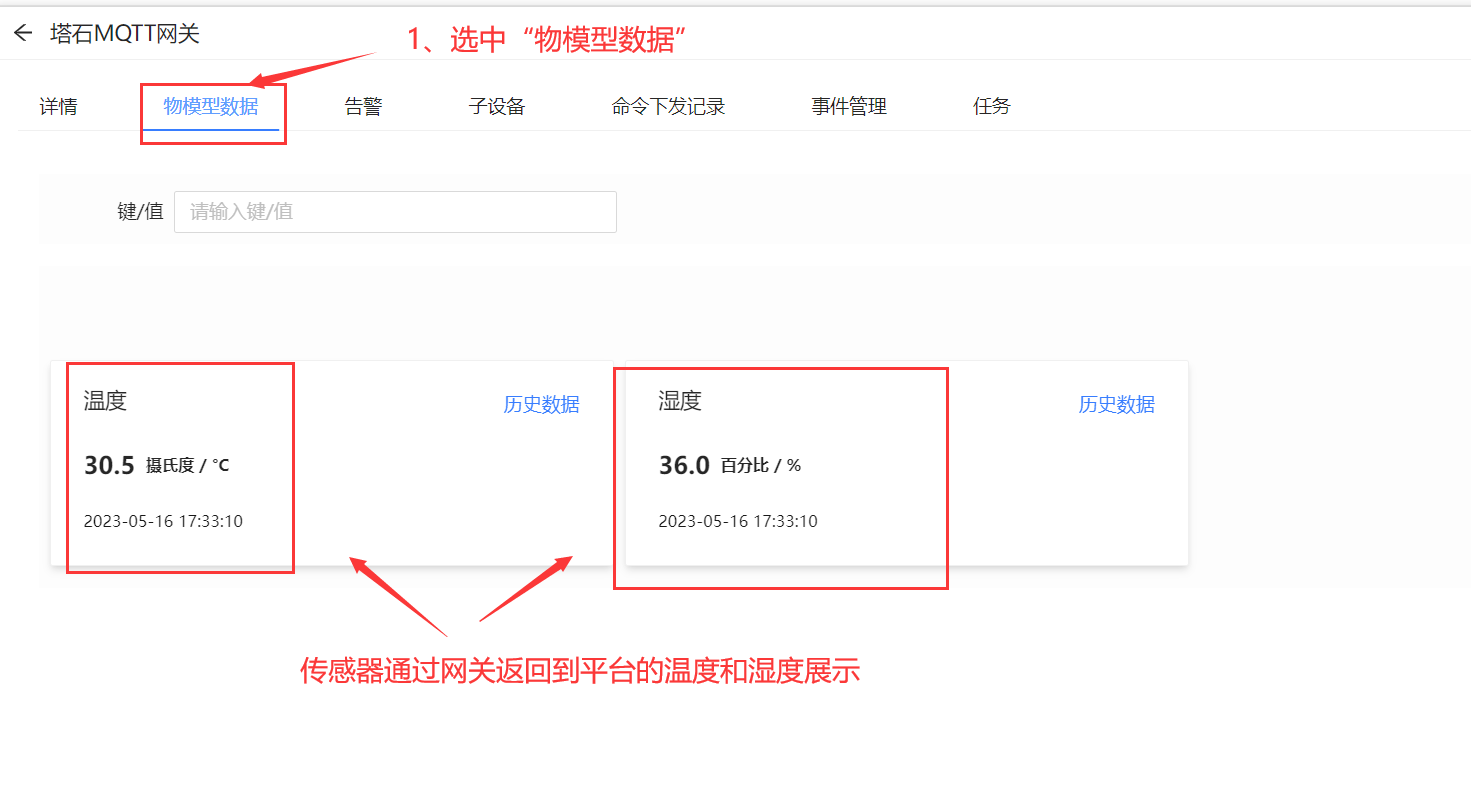This screenshot has height=808, width=1471.
Task: Click the timestamp on the 温度 card
Action: (163, 521)
